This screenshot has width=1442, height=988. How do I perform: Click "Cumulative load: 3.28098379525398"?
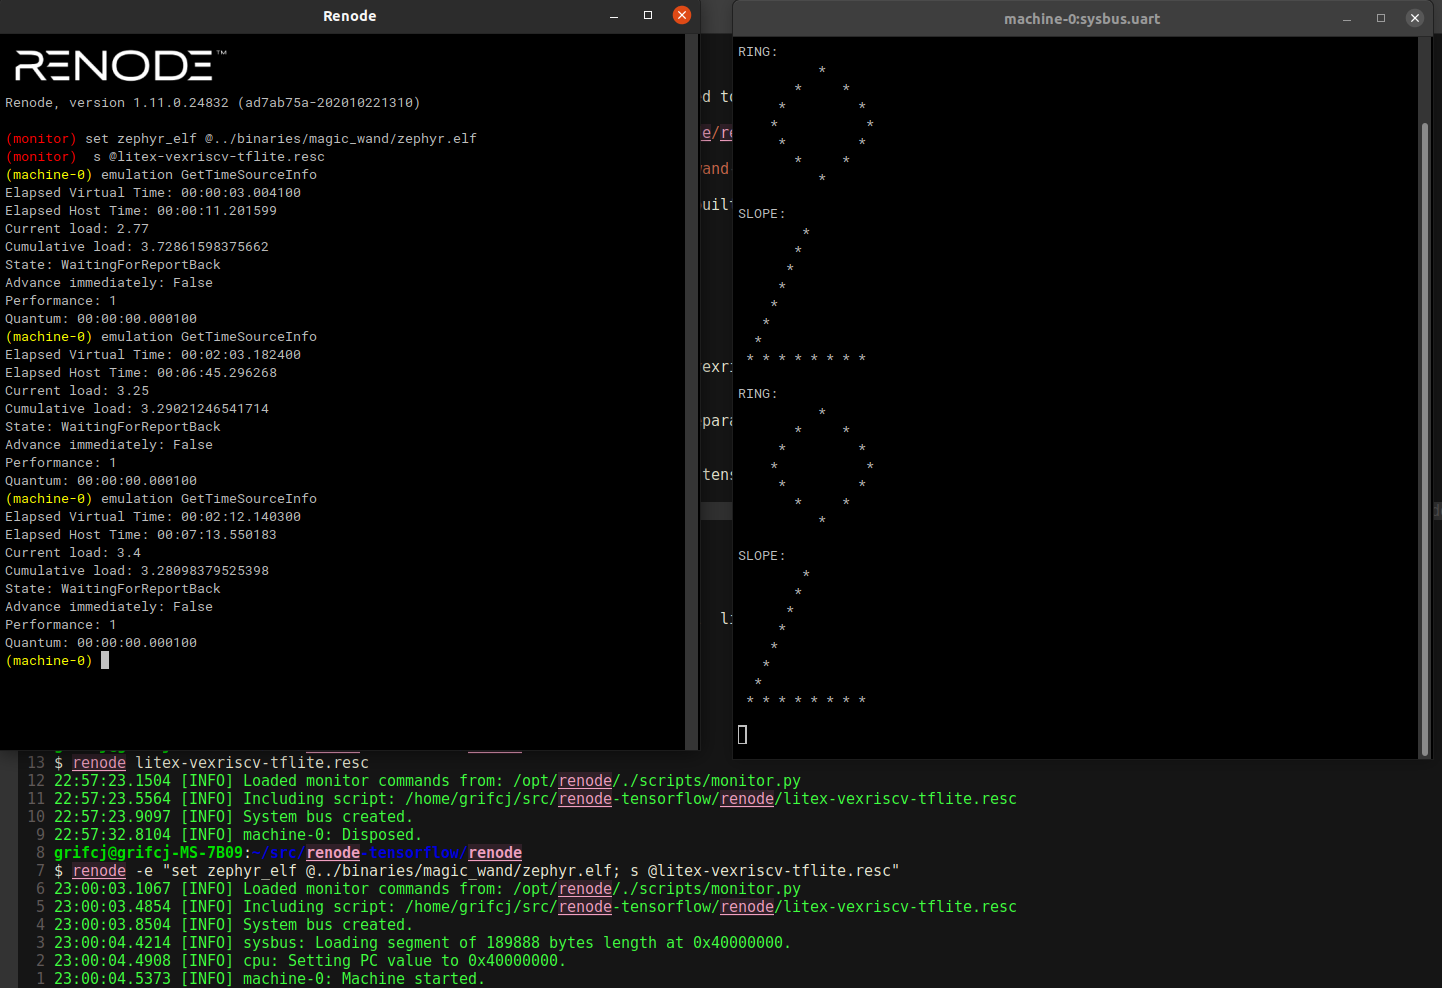pos(137,571)
